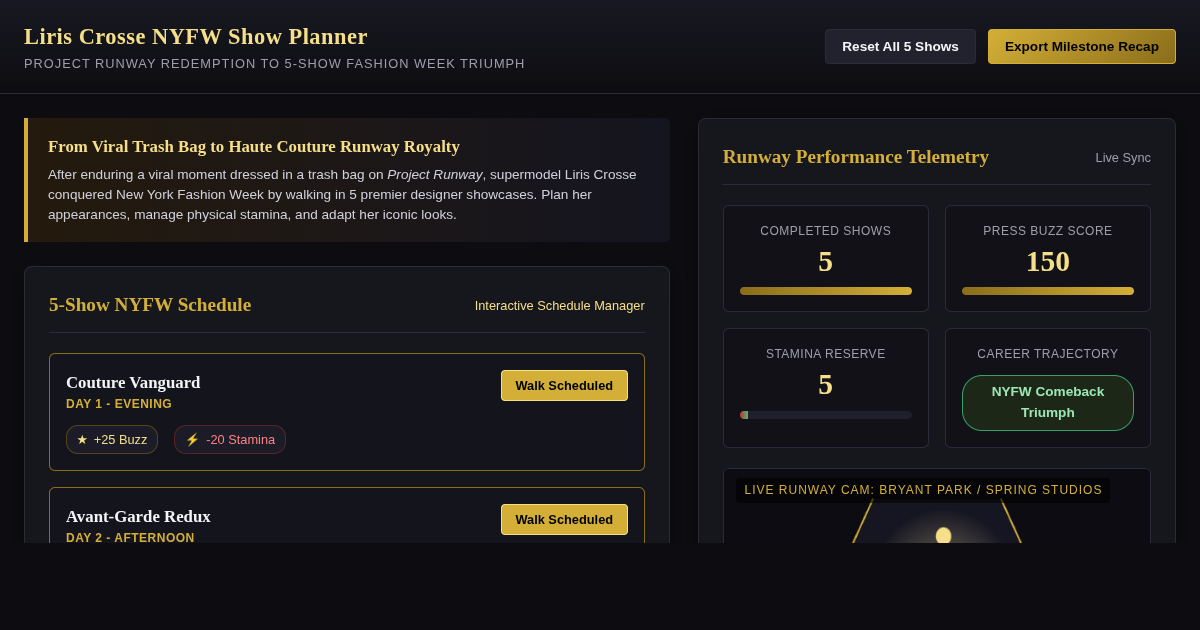
Task: Select the Couture Vanguard show title
Action: [x=133, y=382]
